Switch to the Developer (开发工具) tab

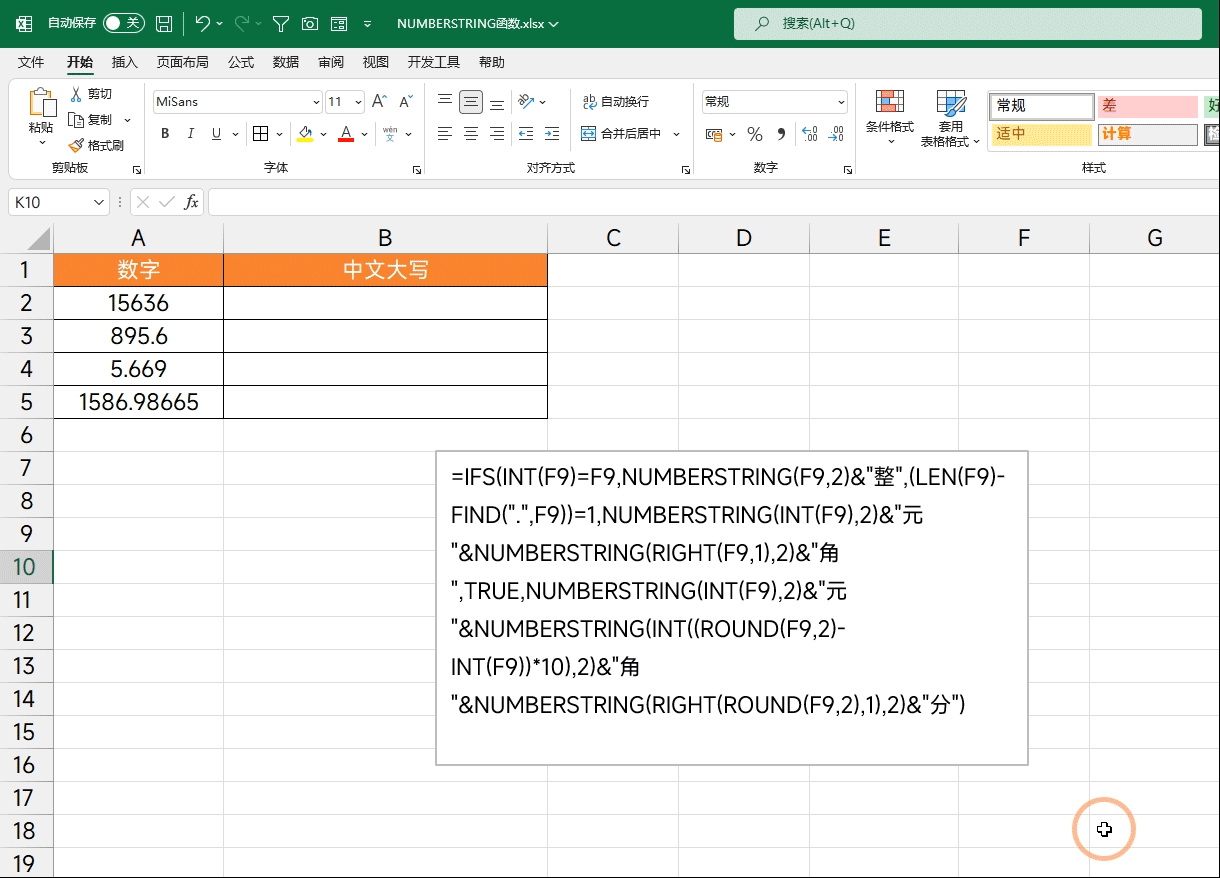pyautogui.click(x=434, y=62)
